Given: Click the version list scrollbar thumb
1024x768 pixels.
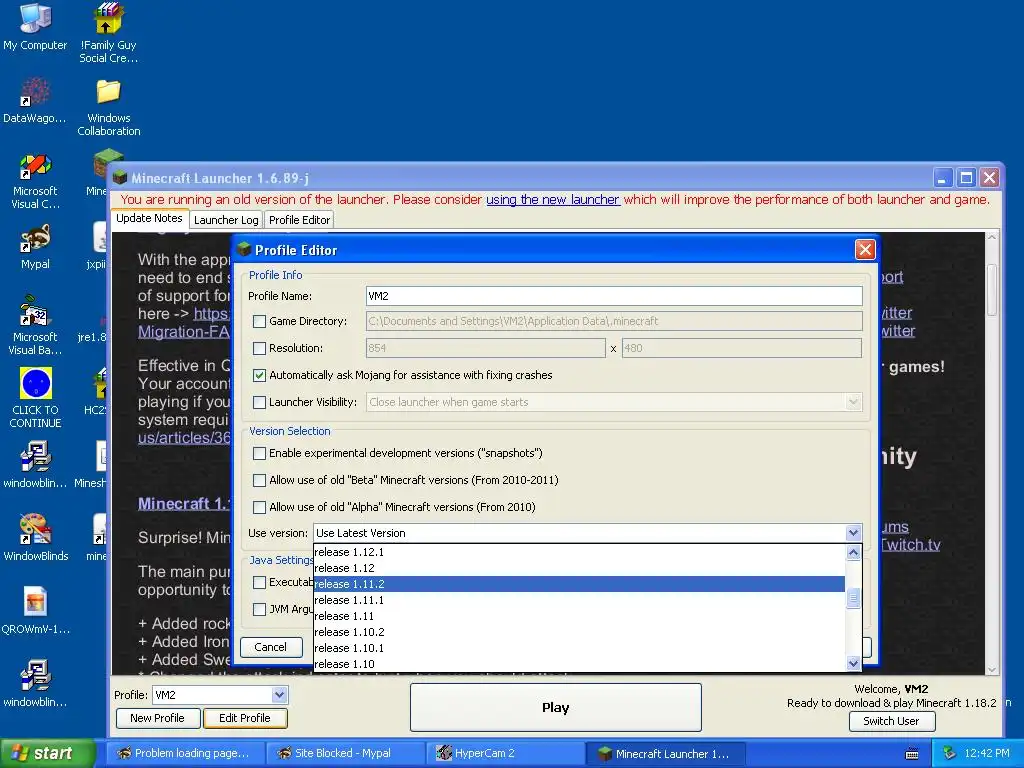Looking at the screenshot, I should [853, 598].
